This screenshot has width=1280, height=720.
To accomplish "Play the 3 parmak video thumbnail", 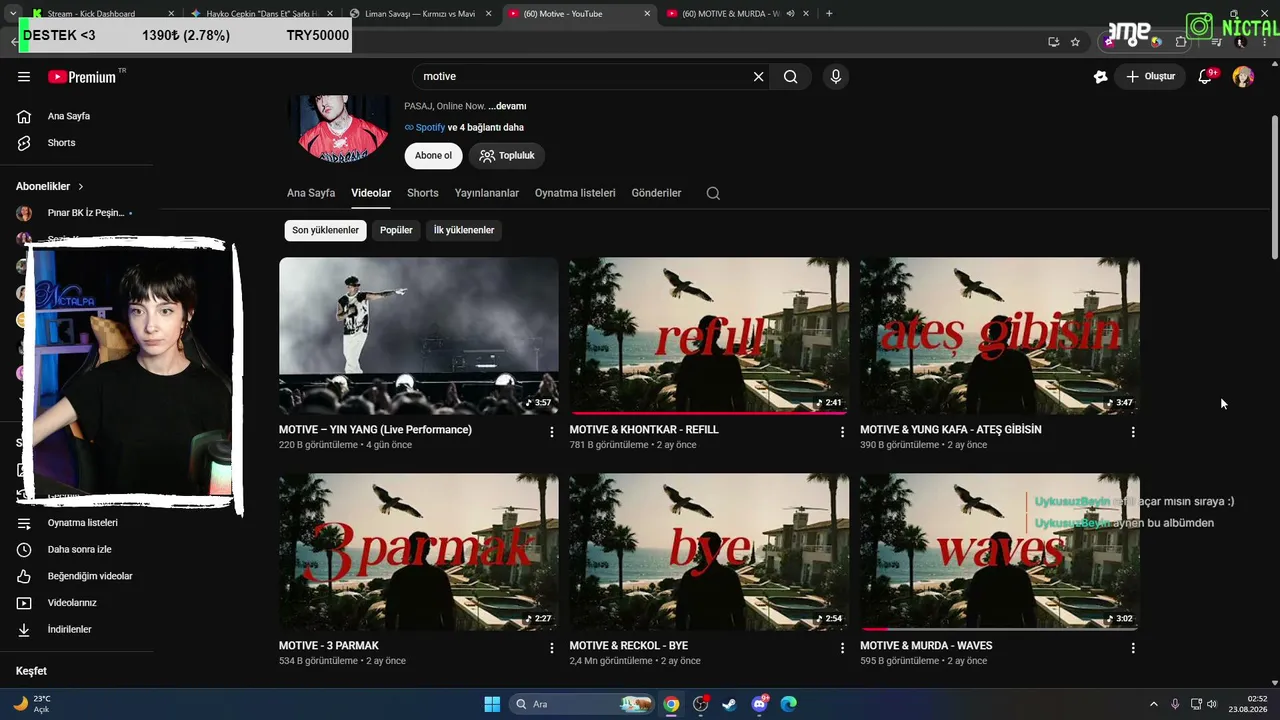I will (x=419, y=551).
